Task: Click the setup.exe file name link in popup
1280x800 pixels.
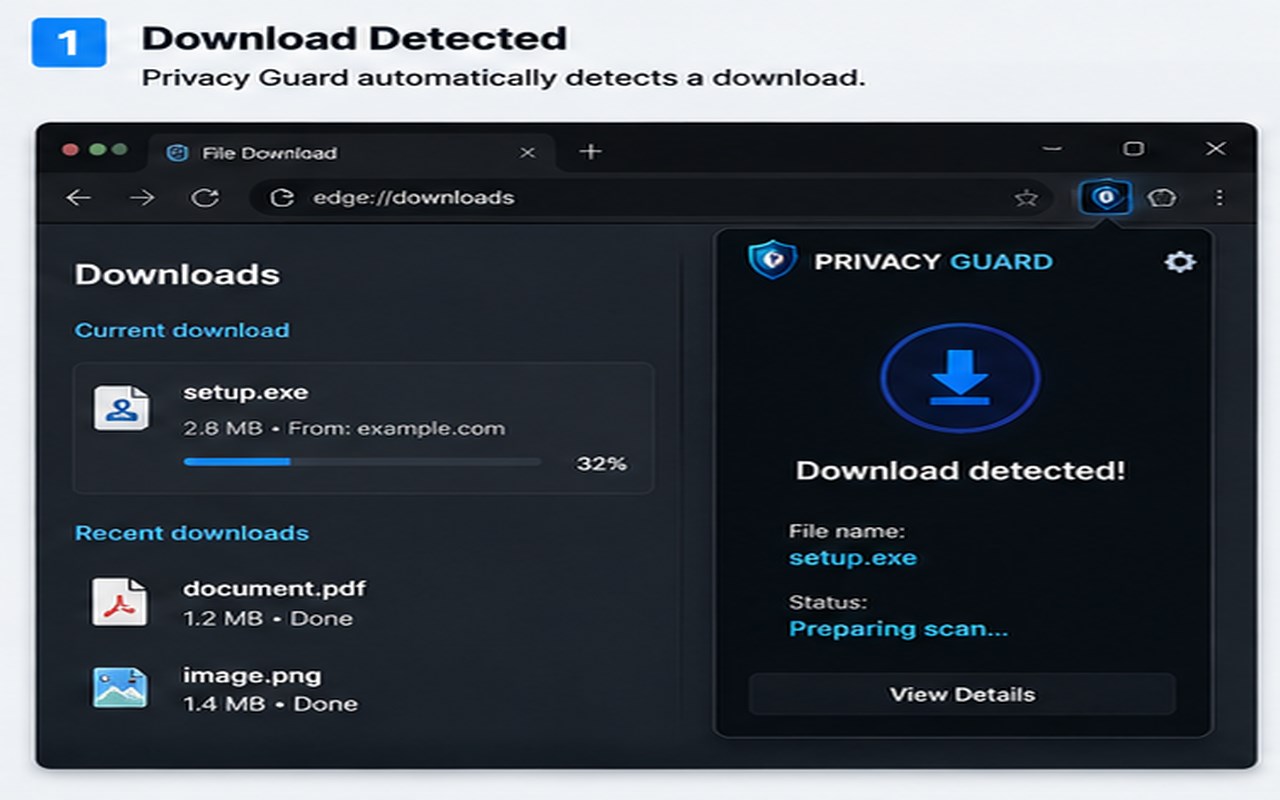Action: (x=853, y=558)
